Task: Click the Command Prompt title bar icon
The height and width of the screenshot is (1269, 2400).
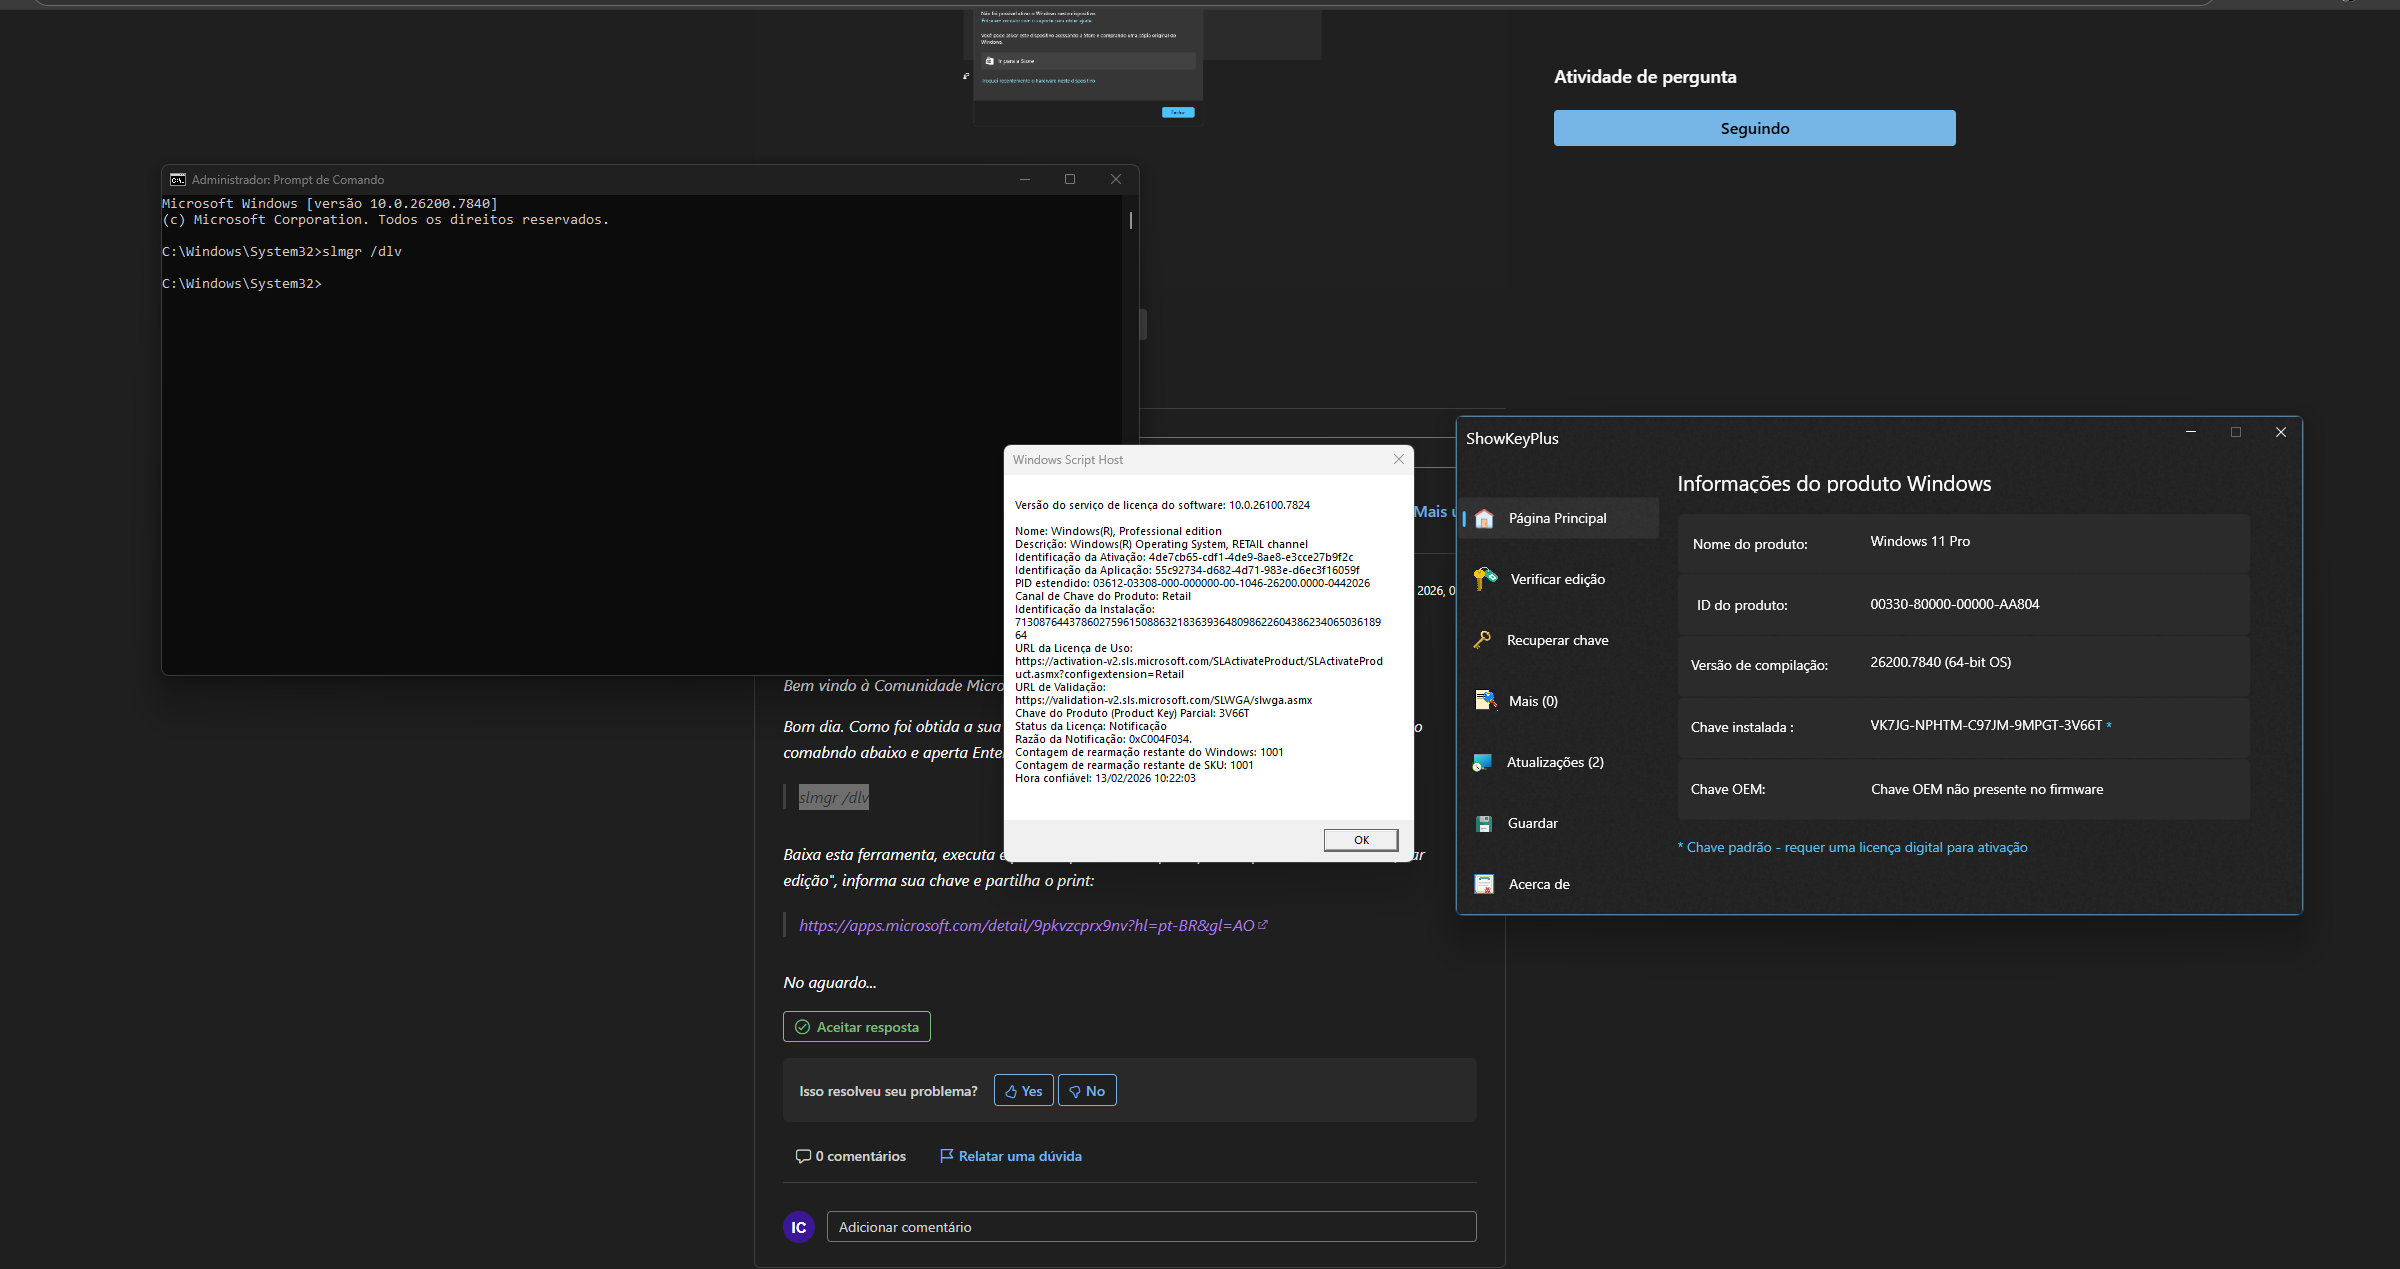Action: point(178,180)
